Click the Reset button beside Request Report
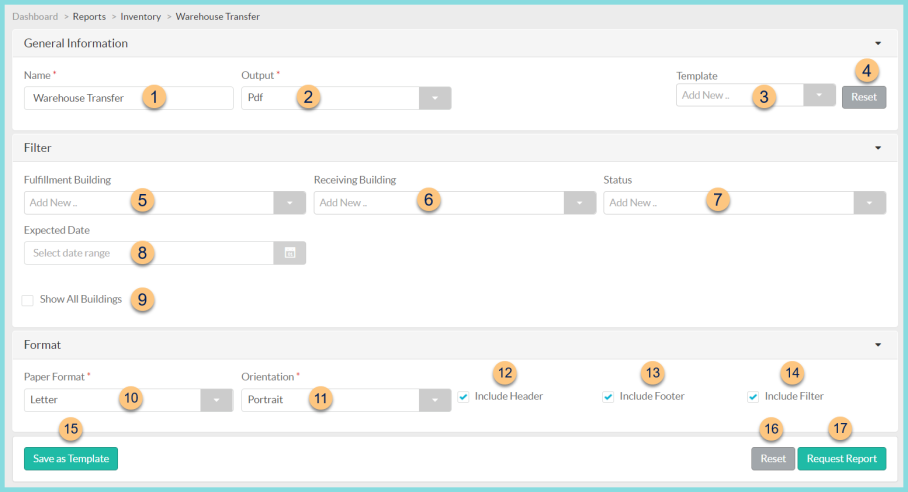This screenshot has height=492, width=908. tap(772, 458)
